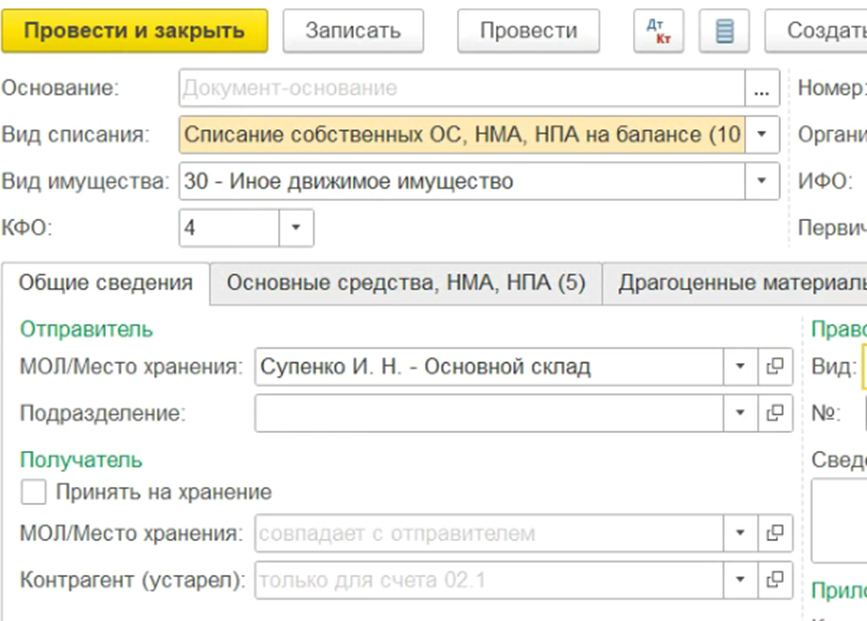This screenshot has width=867, height=621.
Task: Open the Дт/Кт postings report icon
Action: tap(659, 31)
